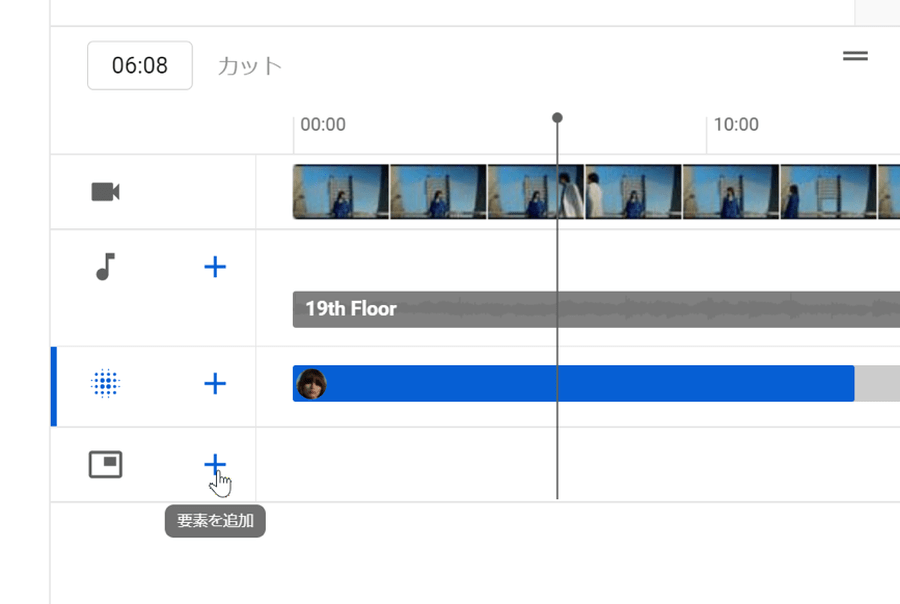Click the first video frame thumbnail
900x604 pixels.
pos(341,192)
